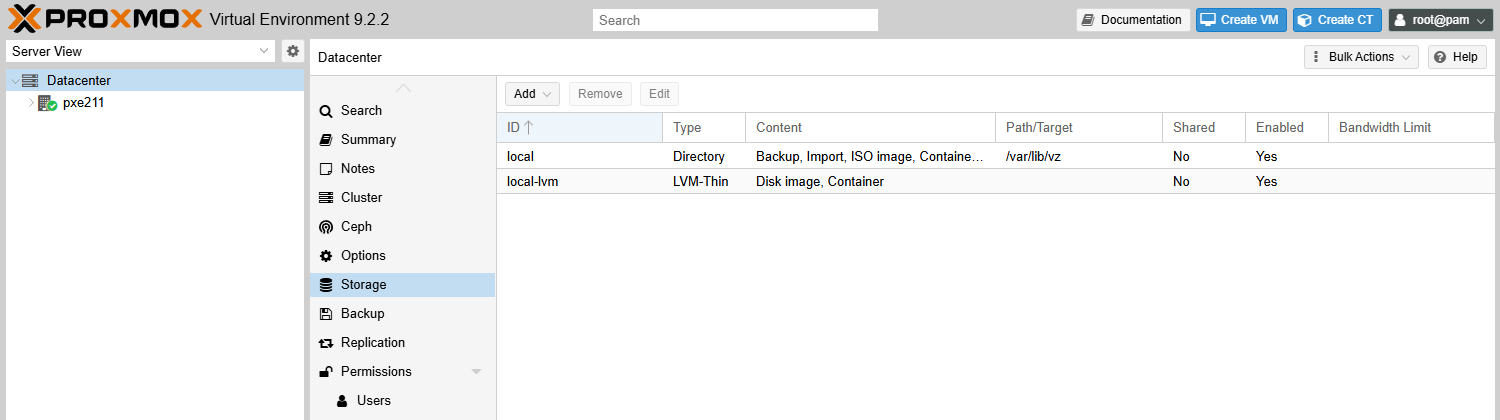This screenshot has width=1500, height=420.
Task: Click the gear icon beside Server View
Action: pos(293,51)
